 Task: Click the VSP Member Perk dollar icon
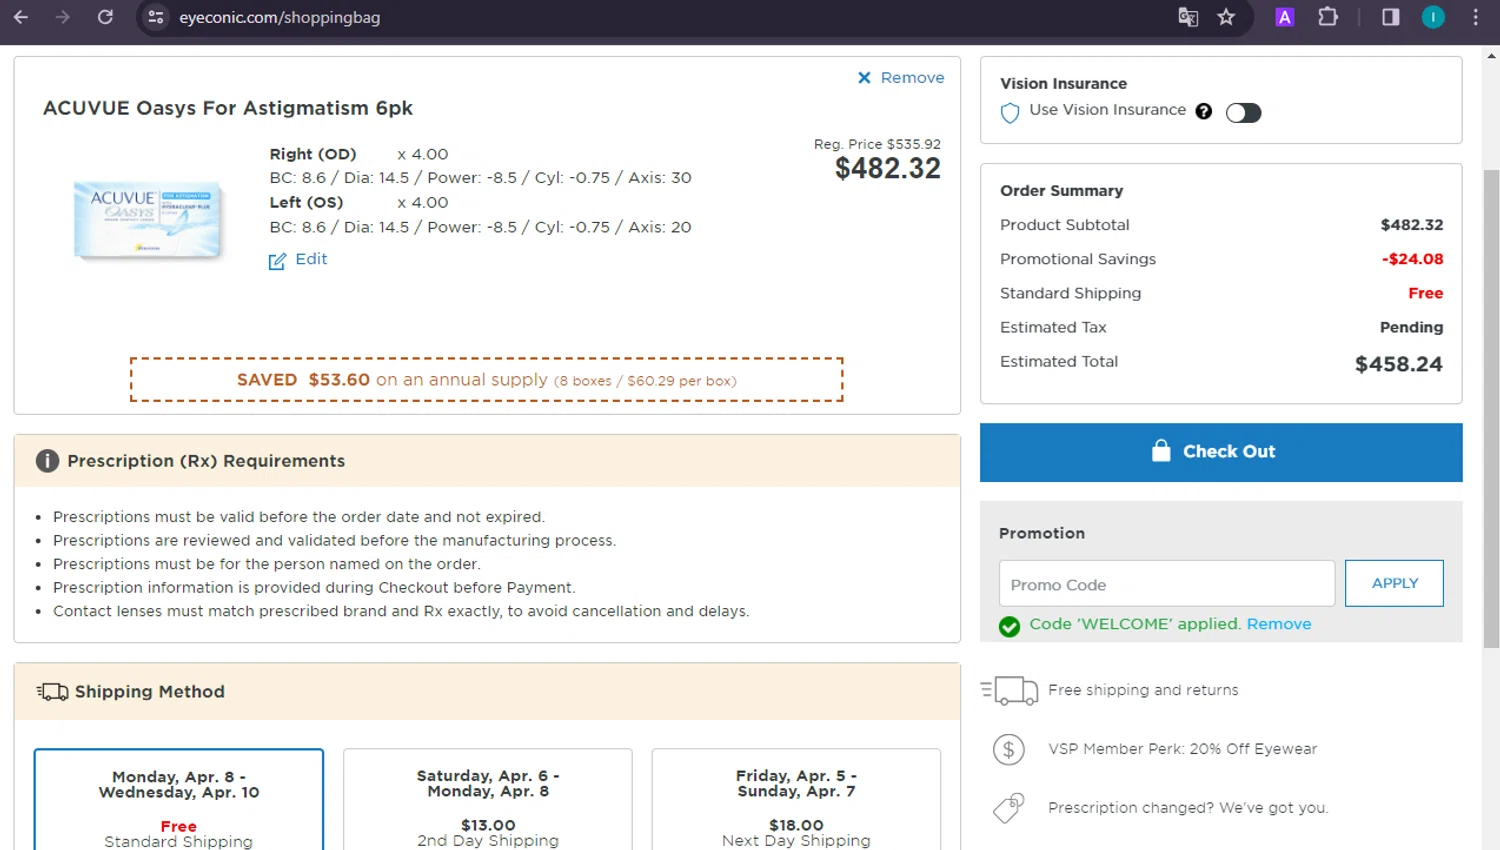coord(1009,749)
